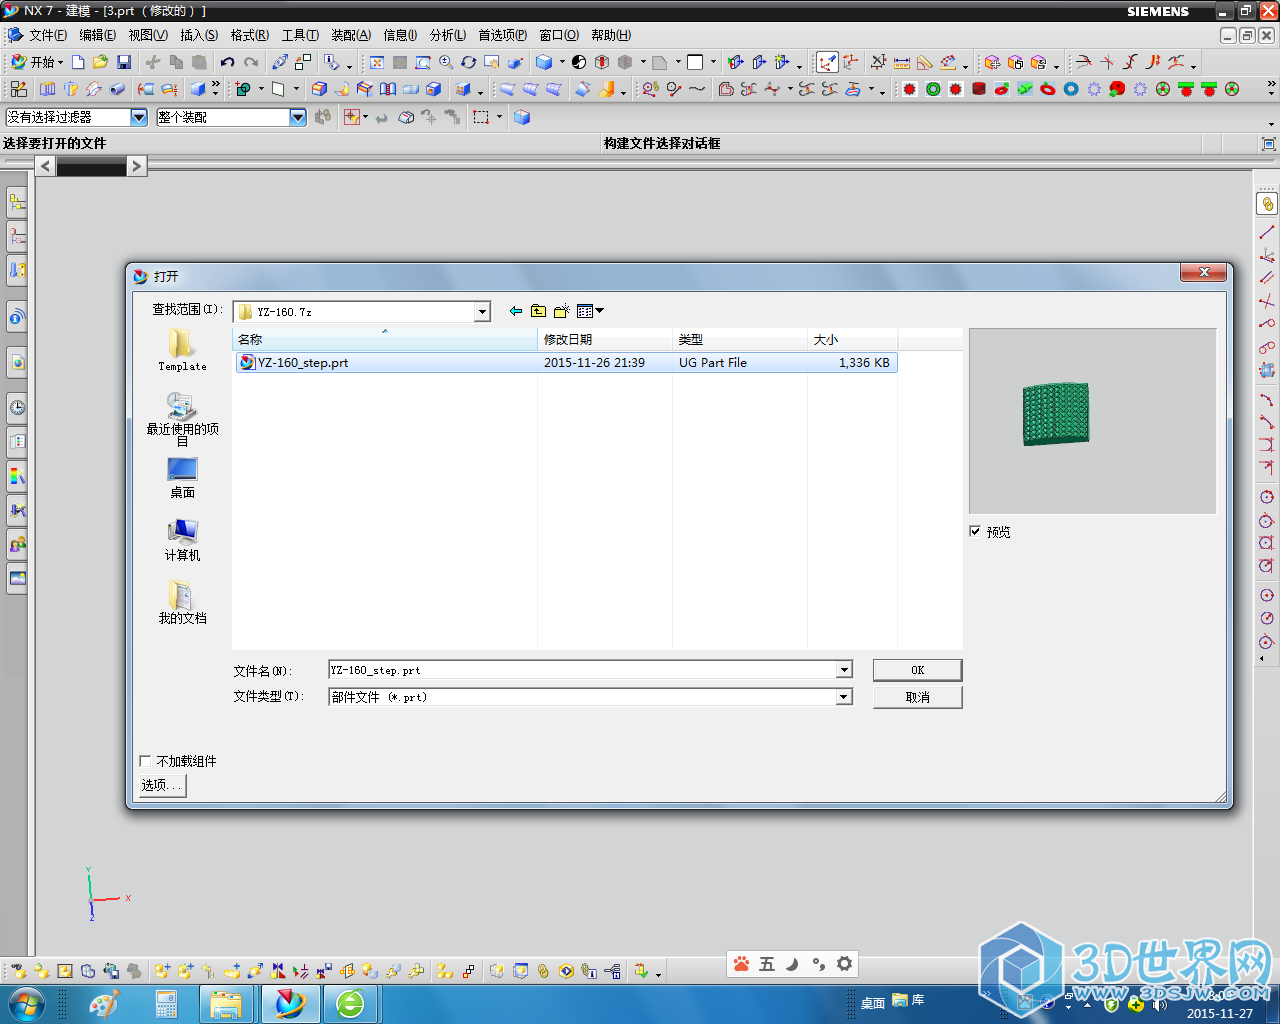Open the Assembly Navigator sidebar icon
Viewport: 1280px width, 1024px height.
[17, 203]
